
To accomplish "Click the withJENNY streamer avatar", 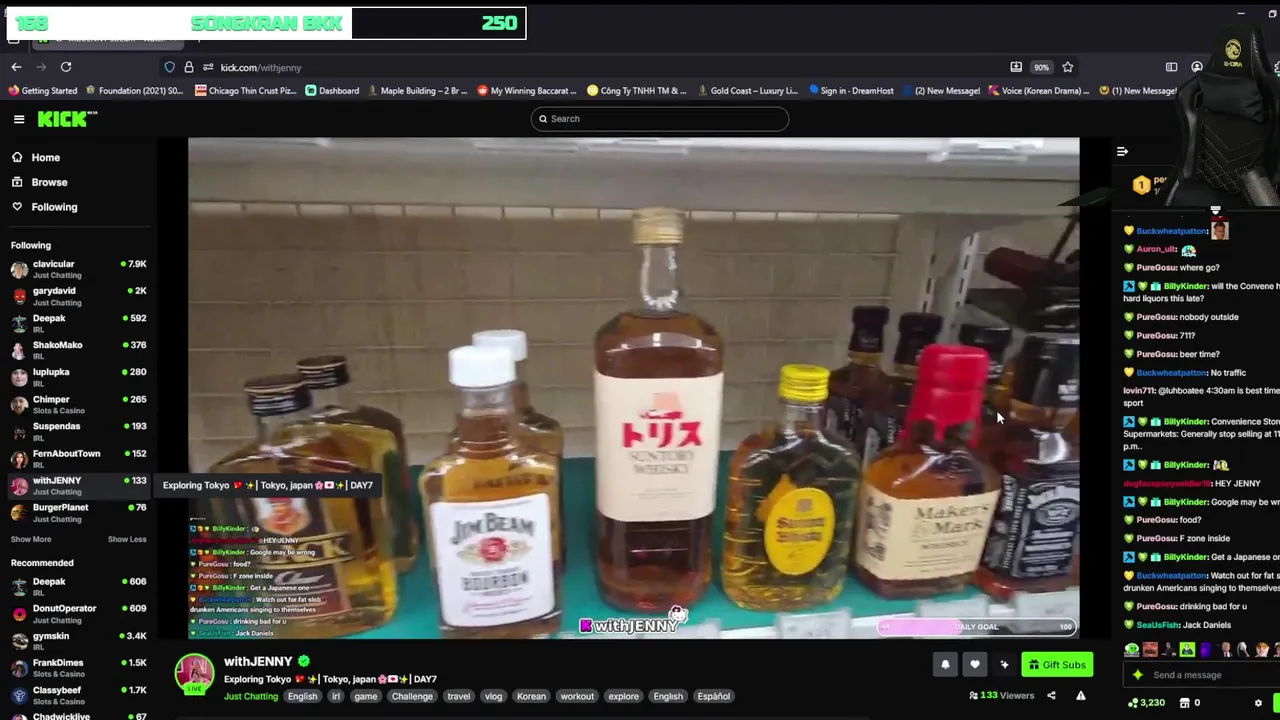I will [x=194, y=673].
